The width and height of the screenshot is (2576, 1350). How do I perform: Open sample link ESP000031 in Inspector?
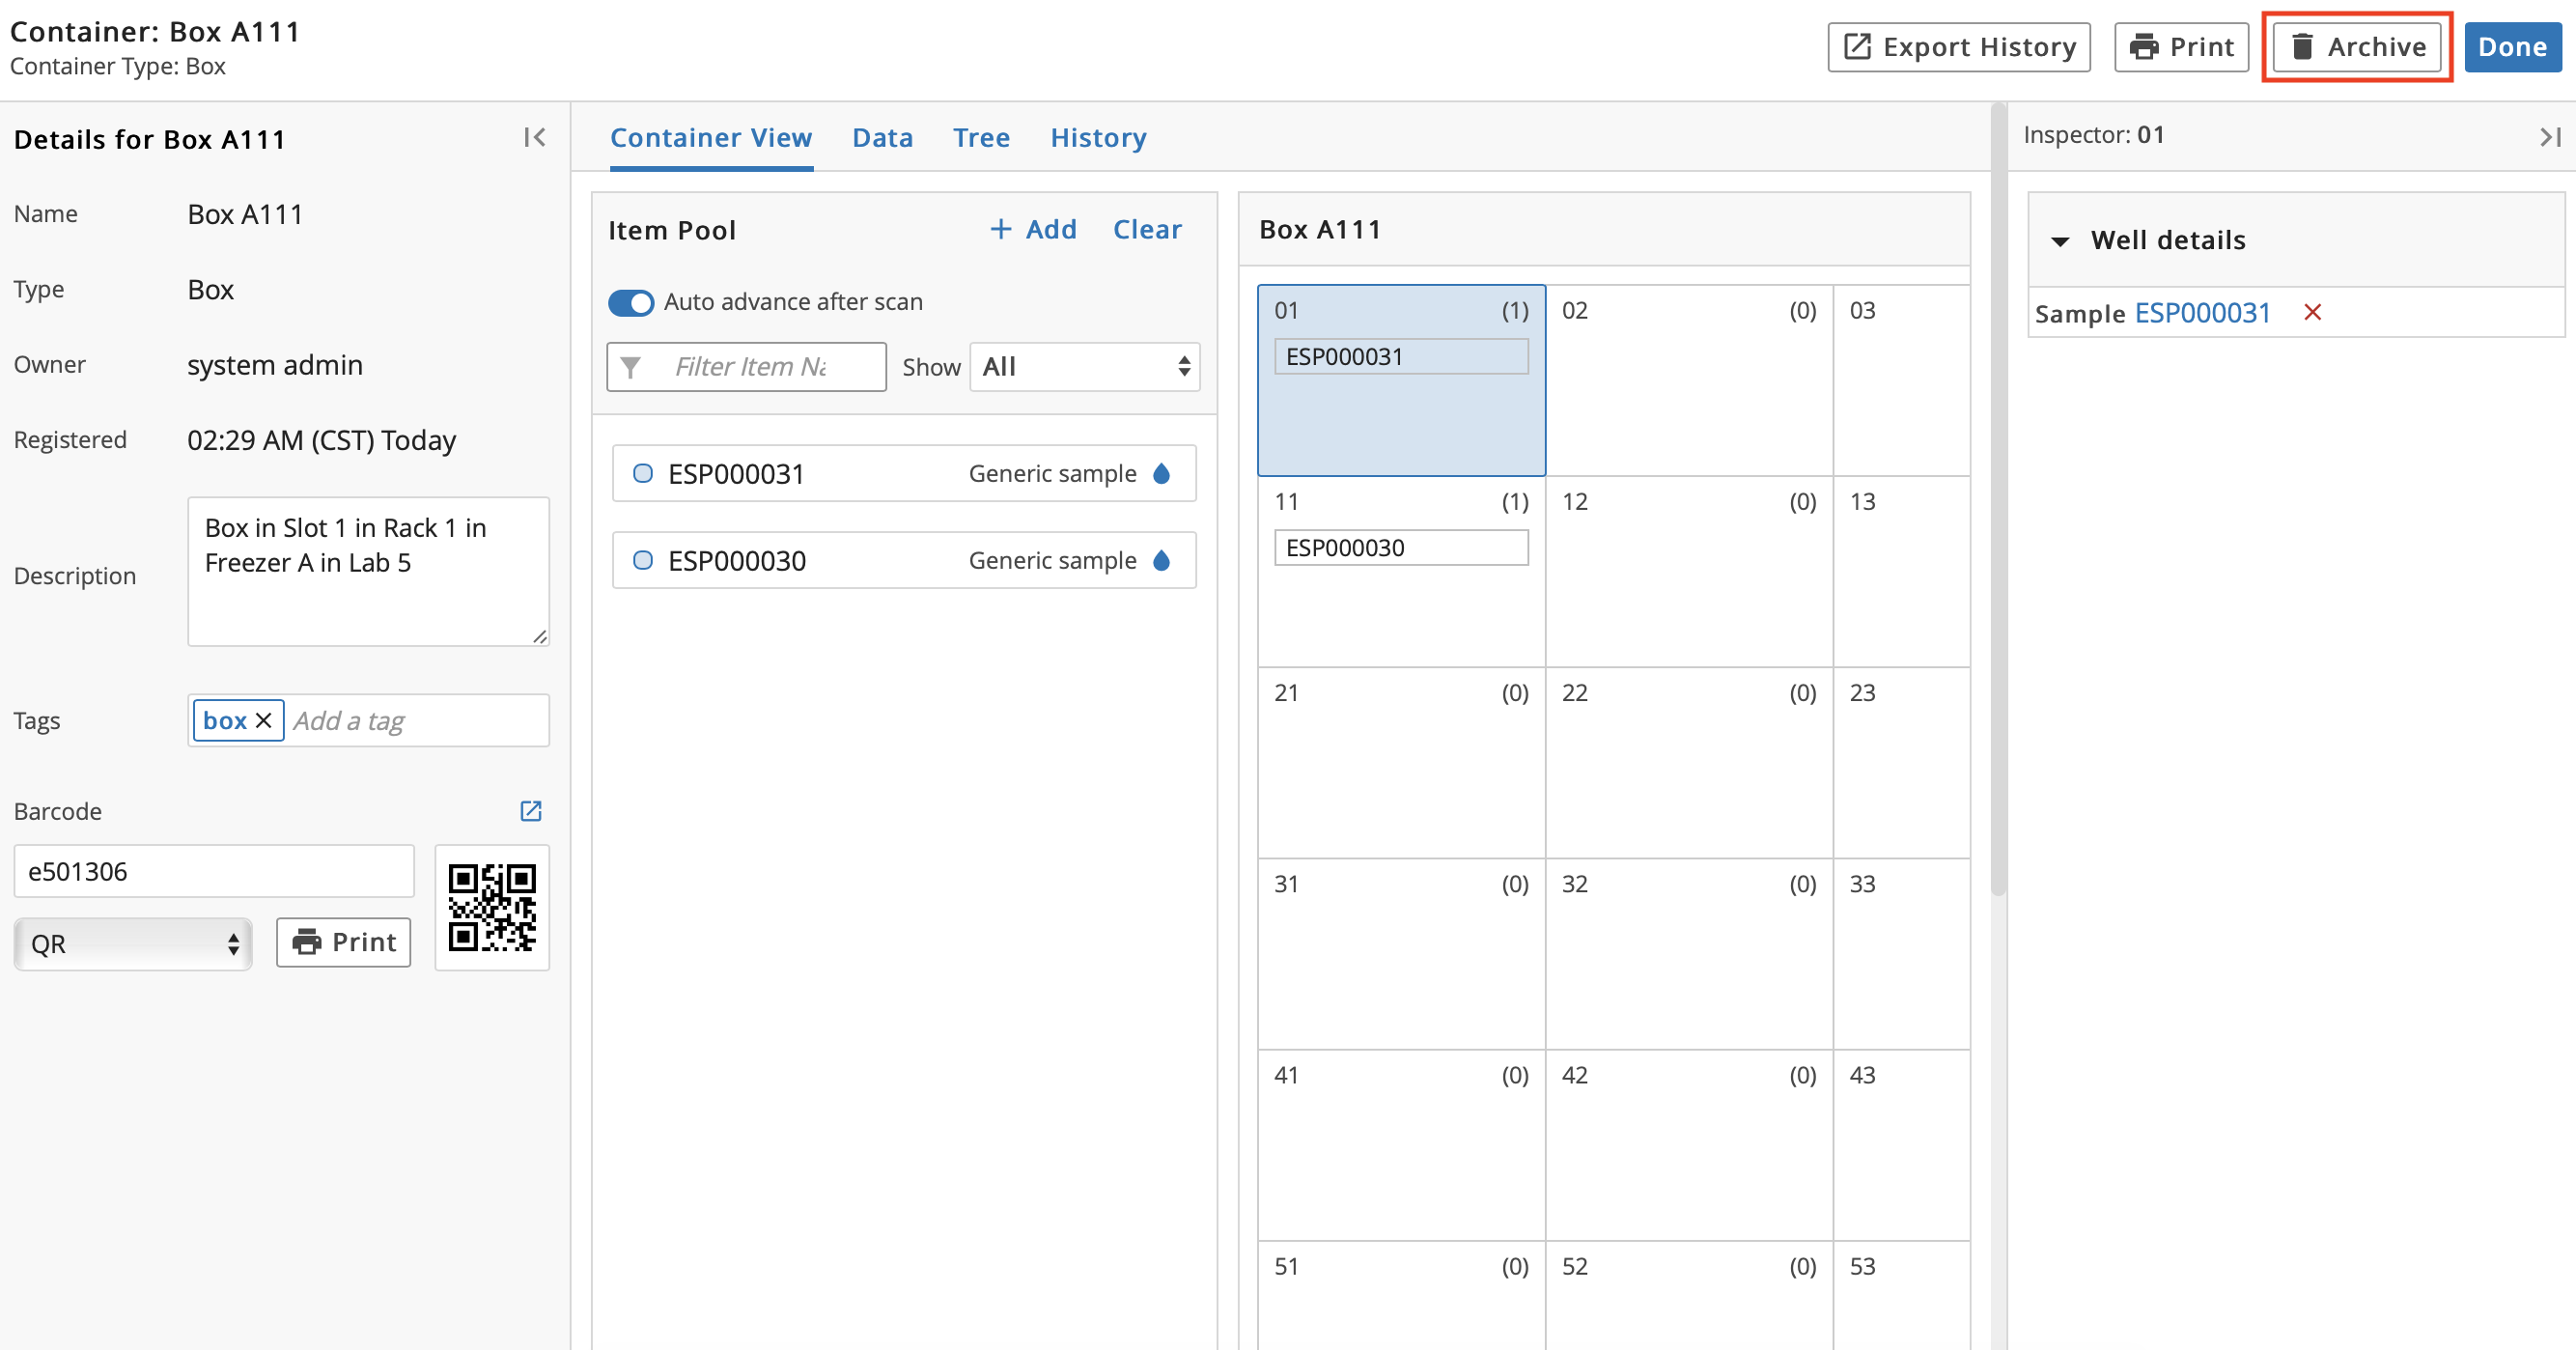2202,313
